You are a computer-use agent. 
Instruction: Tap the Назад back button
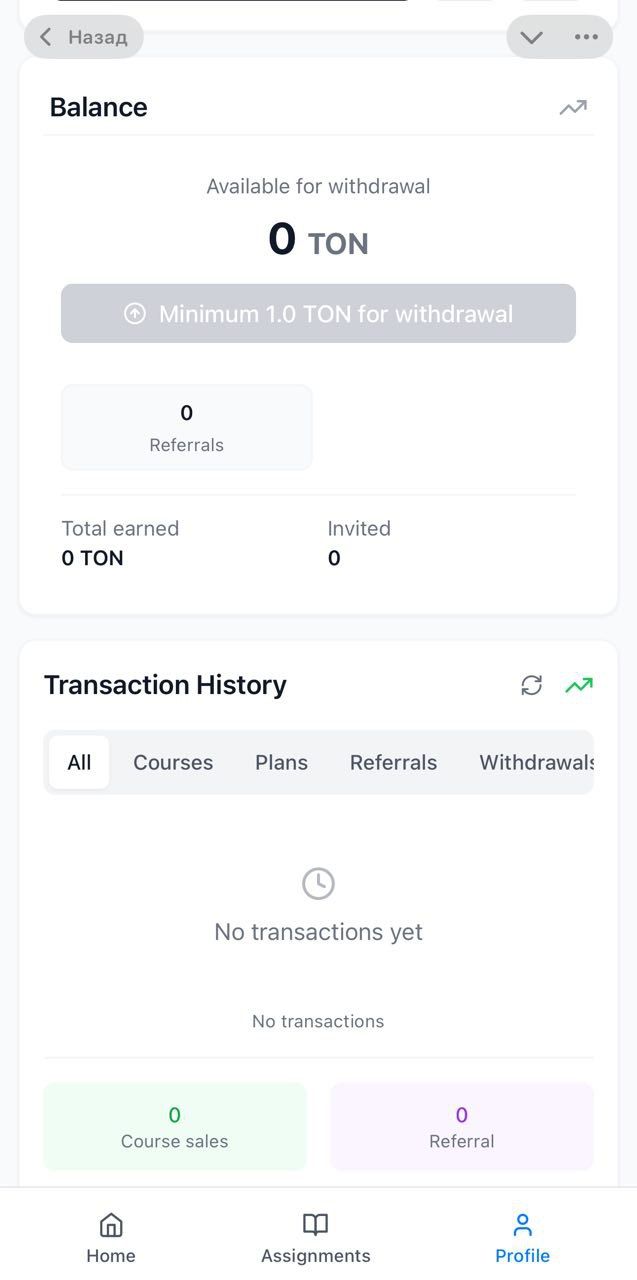pos(83,36)
